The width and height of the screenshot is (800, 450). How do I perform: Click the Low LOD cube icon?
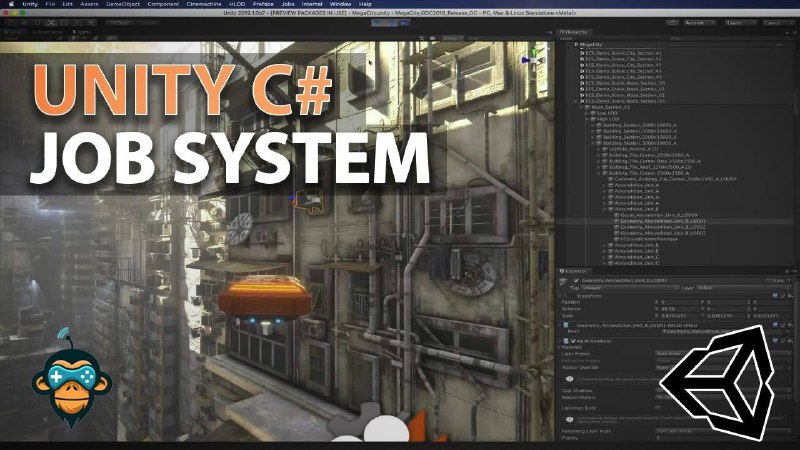point(593,113)
